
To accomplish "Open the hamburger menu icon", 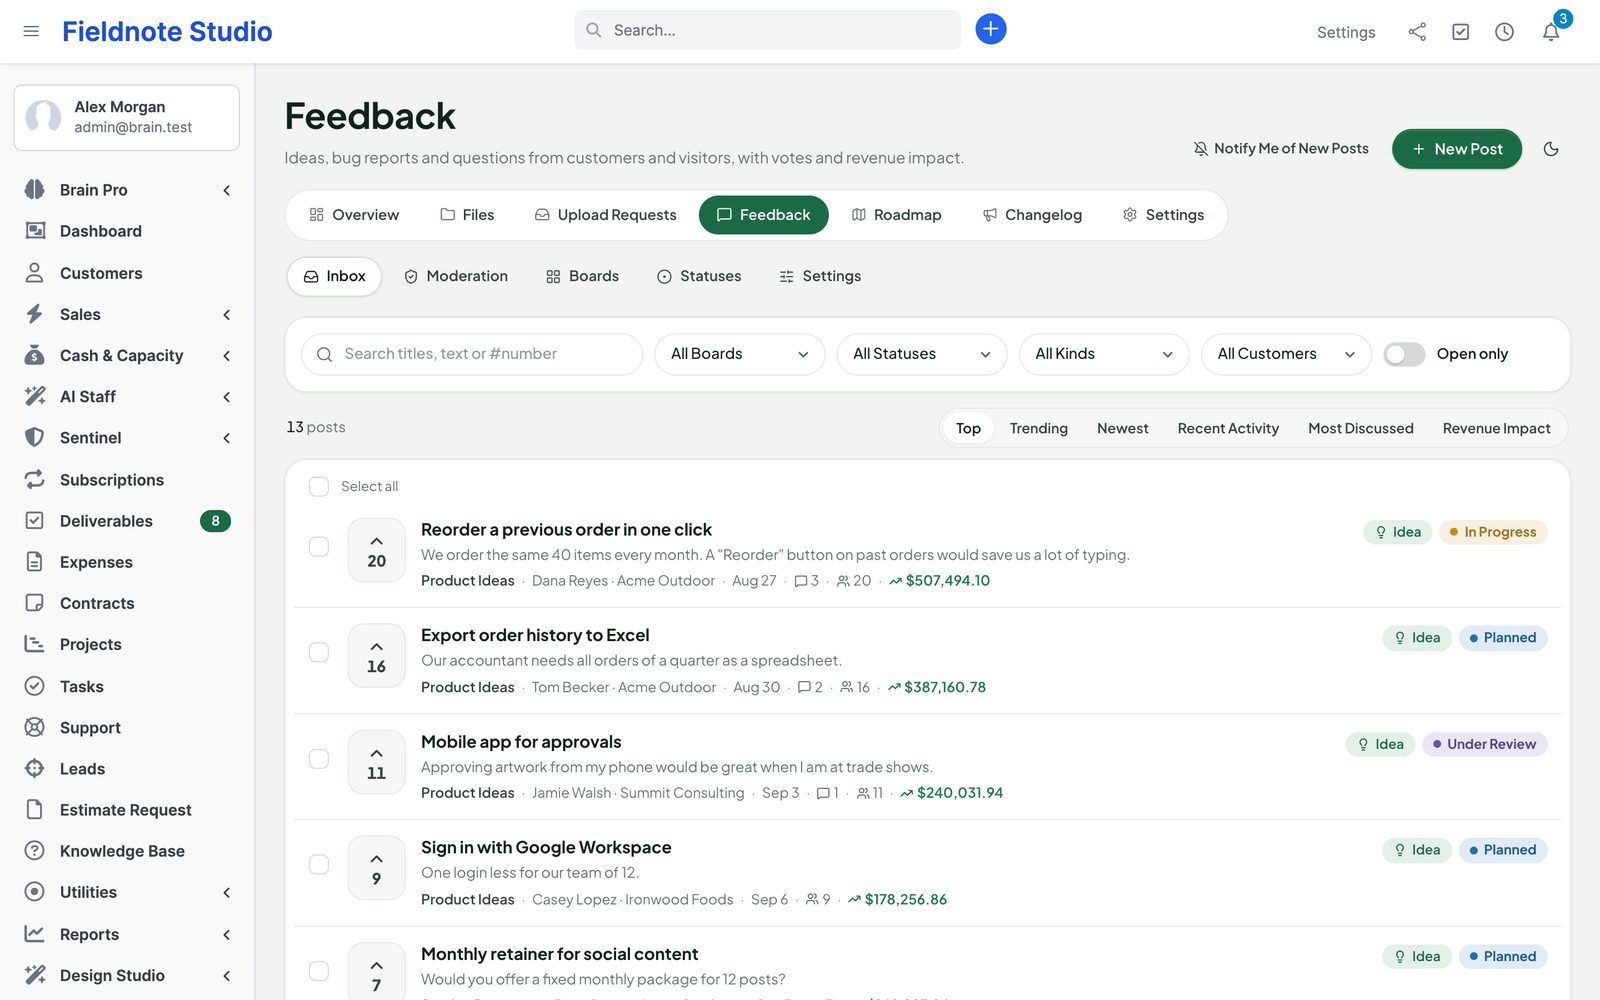I will pyautogui.click(x=31, y=31).
